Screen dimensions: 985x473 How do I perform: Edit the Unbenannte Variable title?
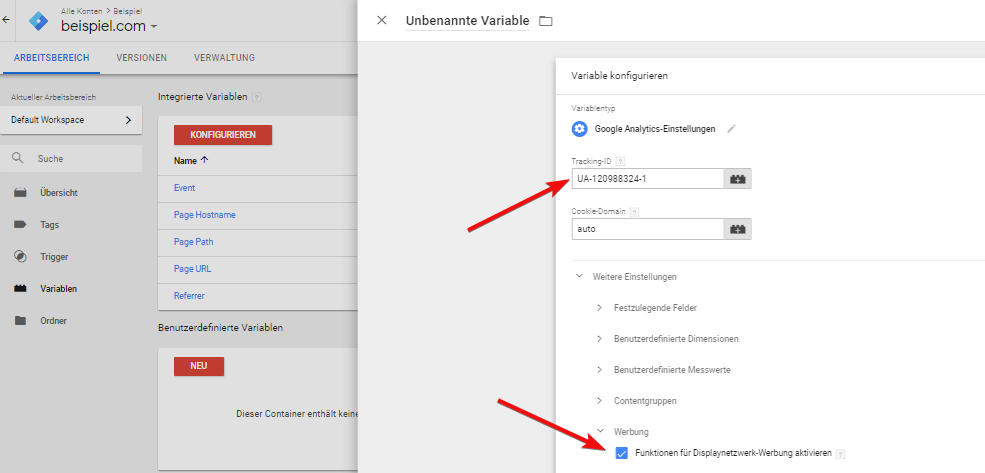coord(467,21)
